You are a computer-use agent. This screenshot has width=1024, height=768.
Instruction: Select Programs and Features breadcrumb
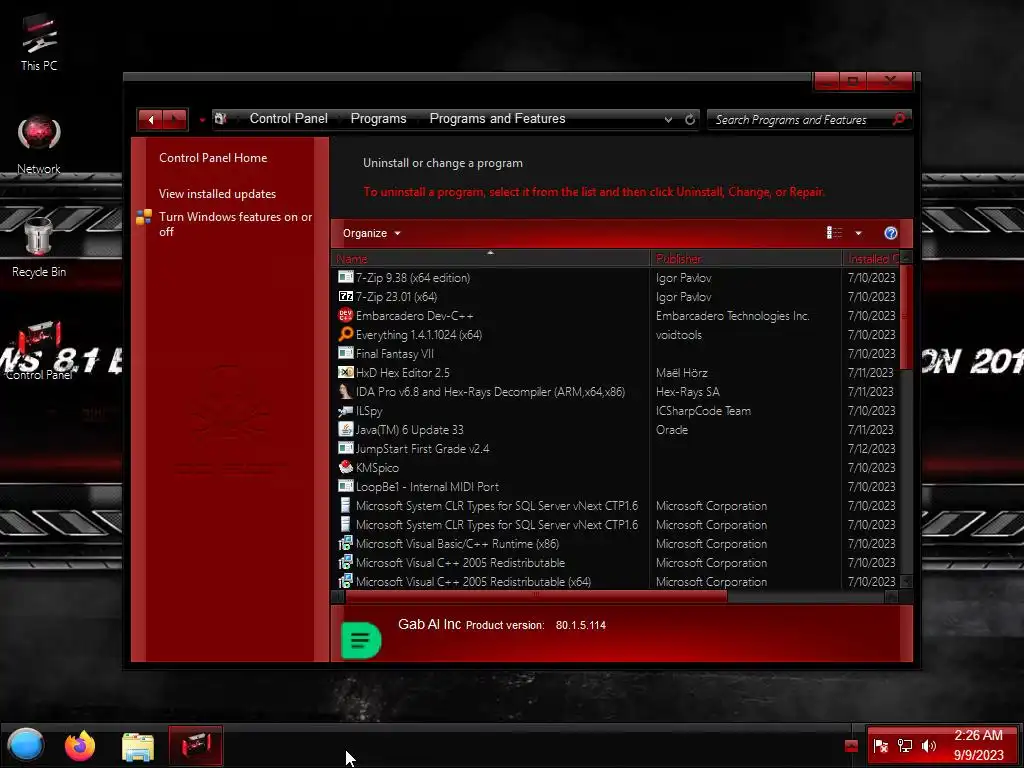pos(497,119)
